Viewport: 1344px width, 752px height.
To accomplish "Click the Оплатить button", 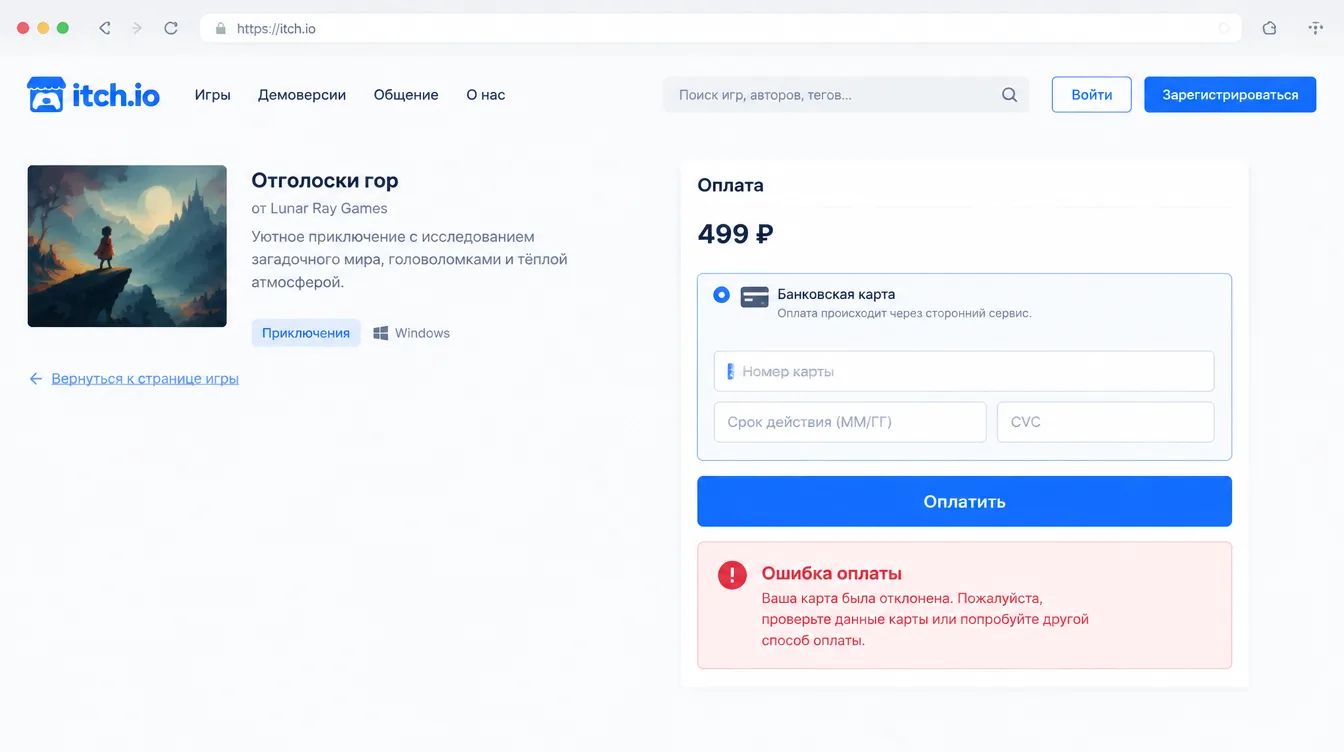I will [x=964, y=501].
